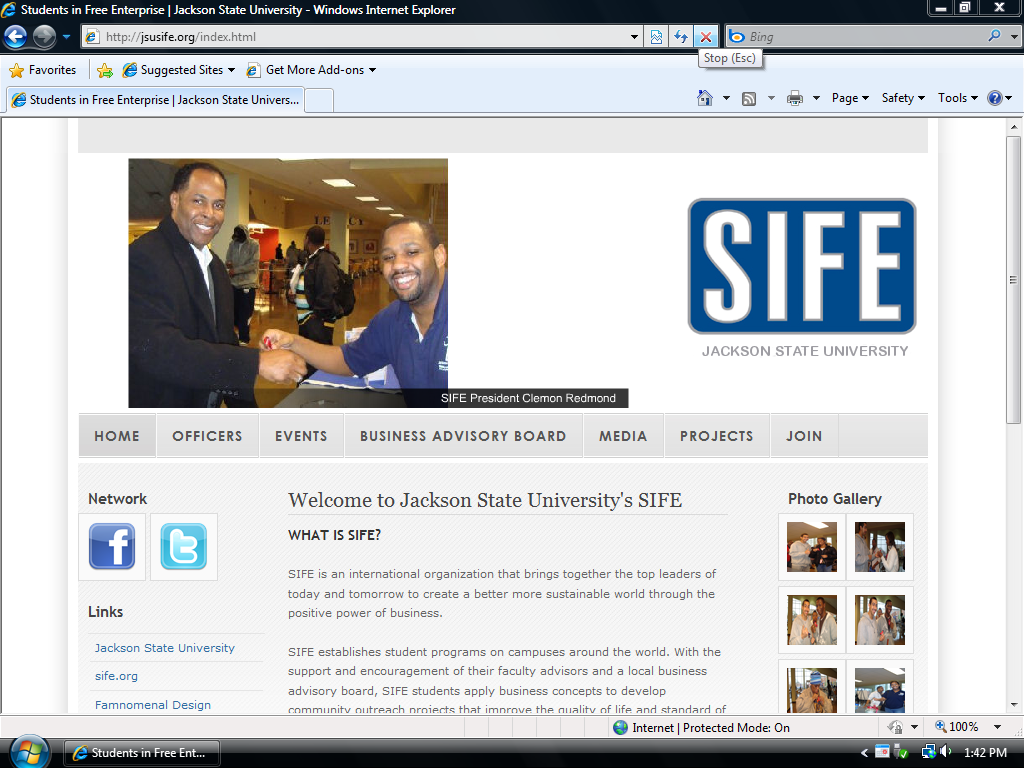Image resolution: width=1024 pixels, height=768 pixels.
Task: Click the scrollbar down arrow
Action: 1014,705
